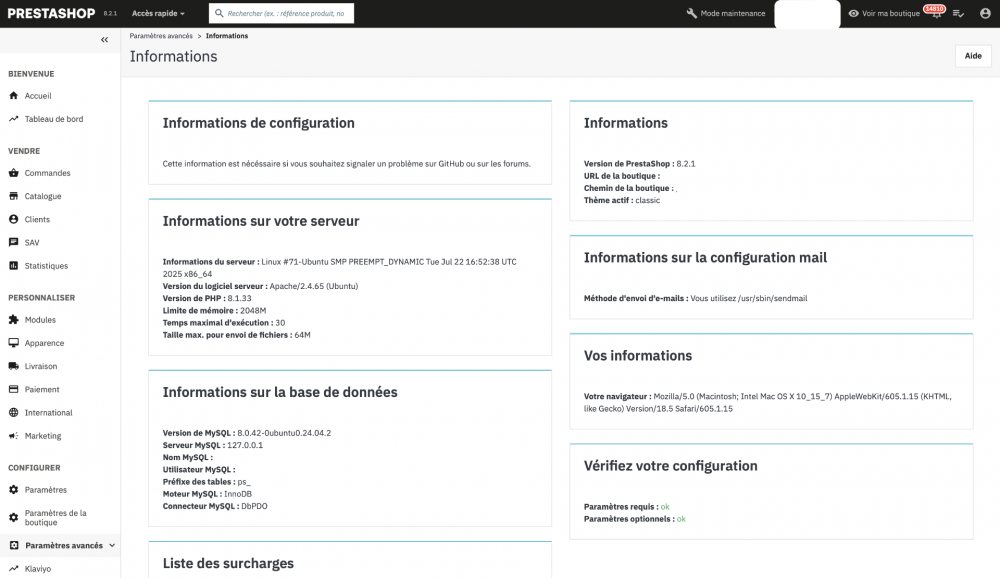Click the Paramètres gear icon
The width and height of the screenshot is (1000, 578).
pos(13,490)
